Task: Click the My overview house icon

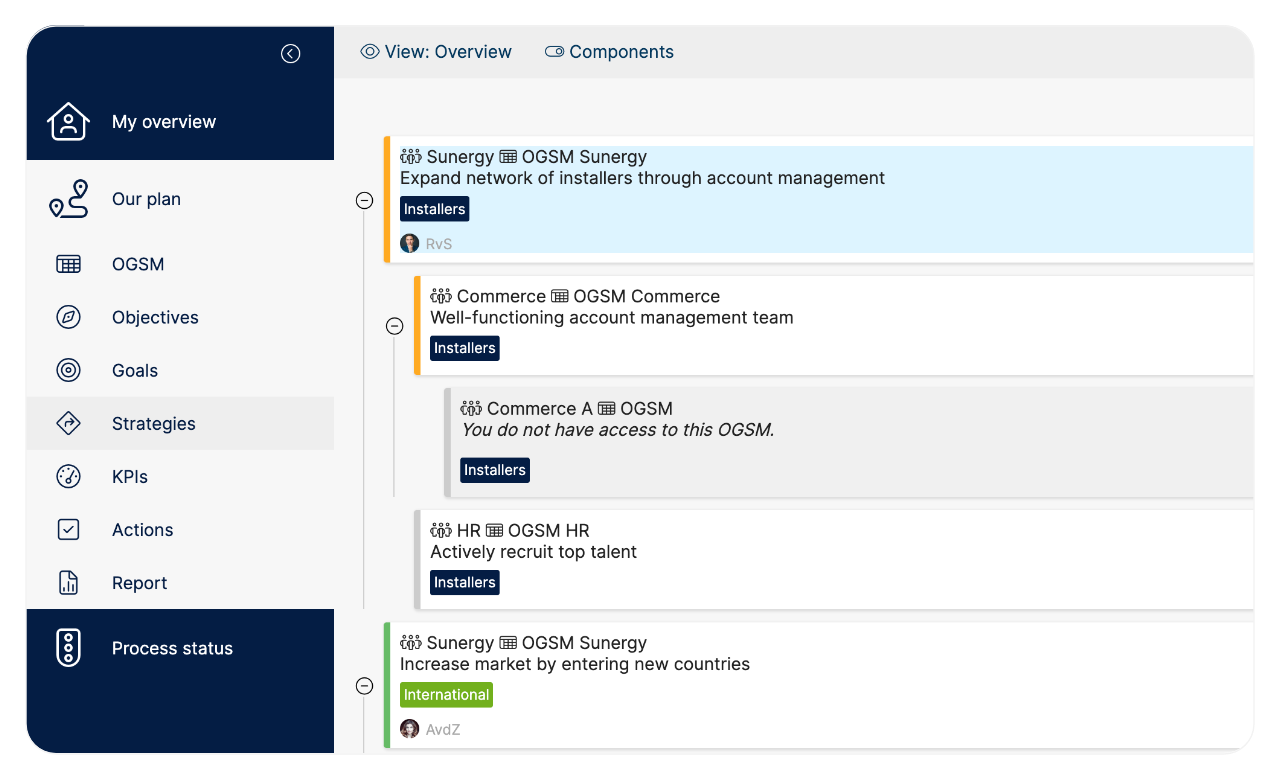Action: 68,122
